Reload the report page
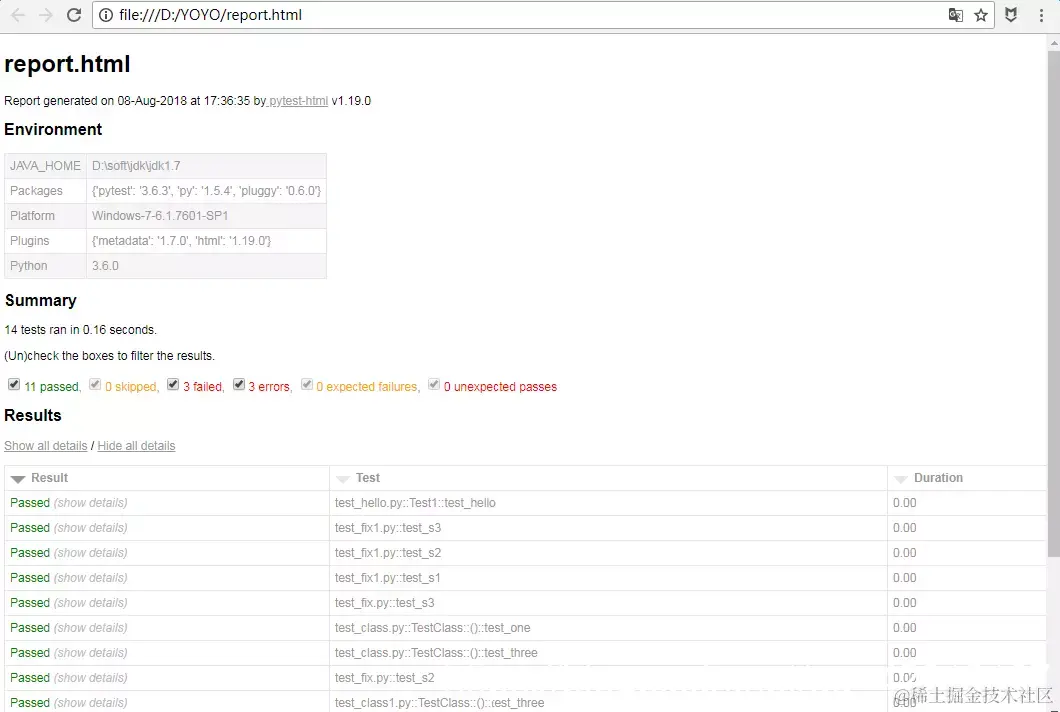 [x=74, y=15]
